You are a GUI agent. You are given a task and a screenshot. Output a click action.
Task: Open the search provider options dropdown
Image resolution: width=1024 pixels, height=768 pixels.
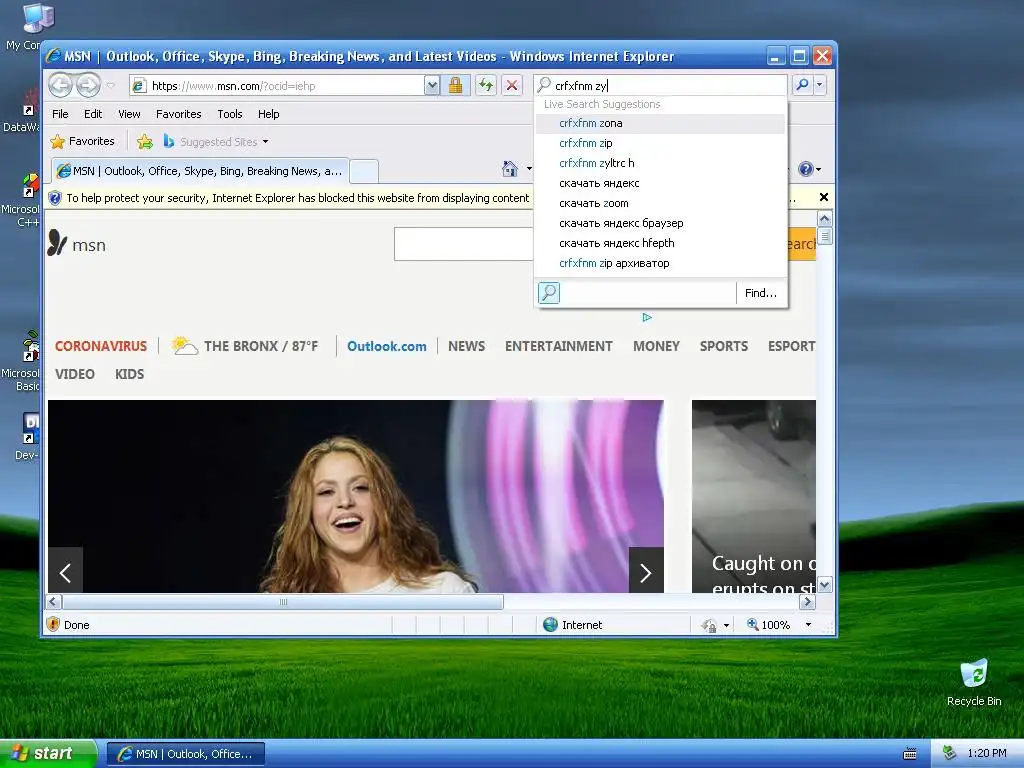820,85
